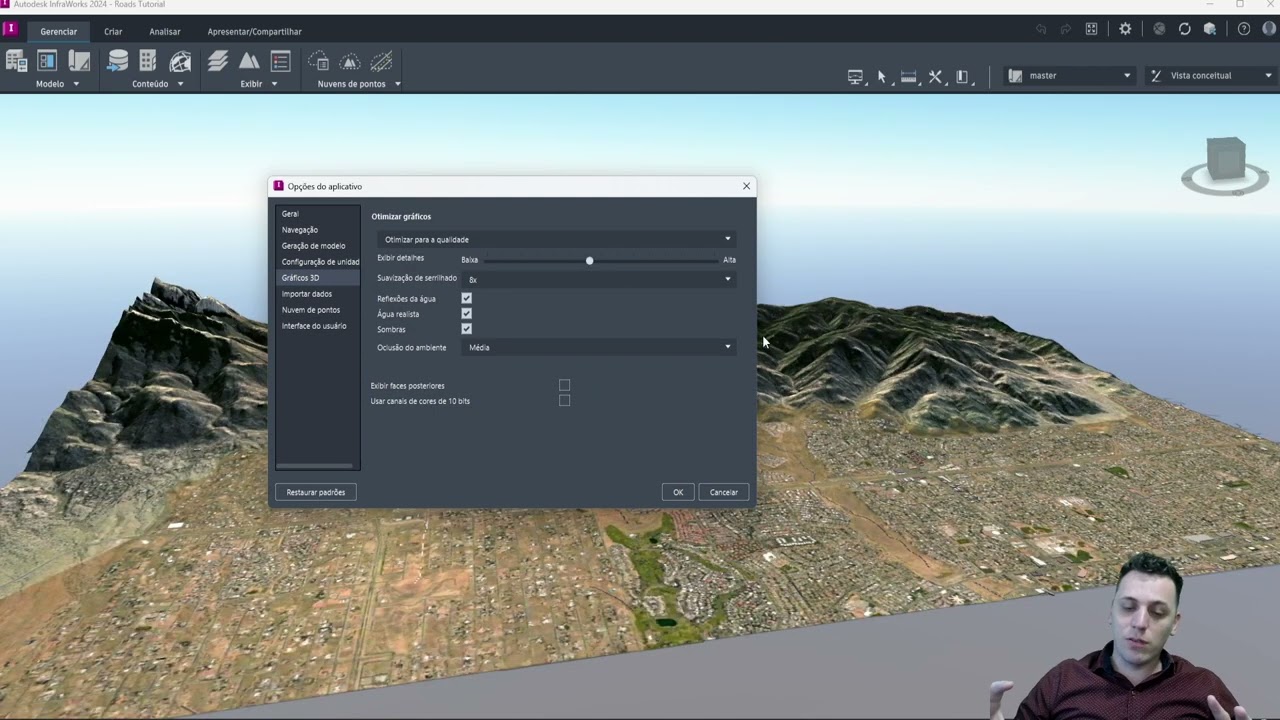Click the point cloud linear feature icon
The image size is (1280, 720).
[381, 61]
